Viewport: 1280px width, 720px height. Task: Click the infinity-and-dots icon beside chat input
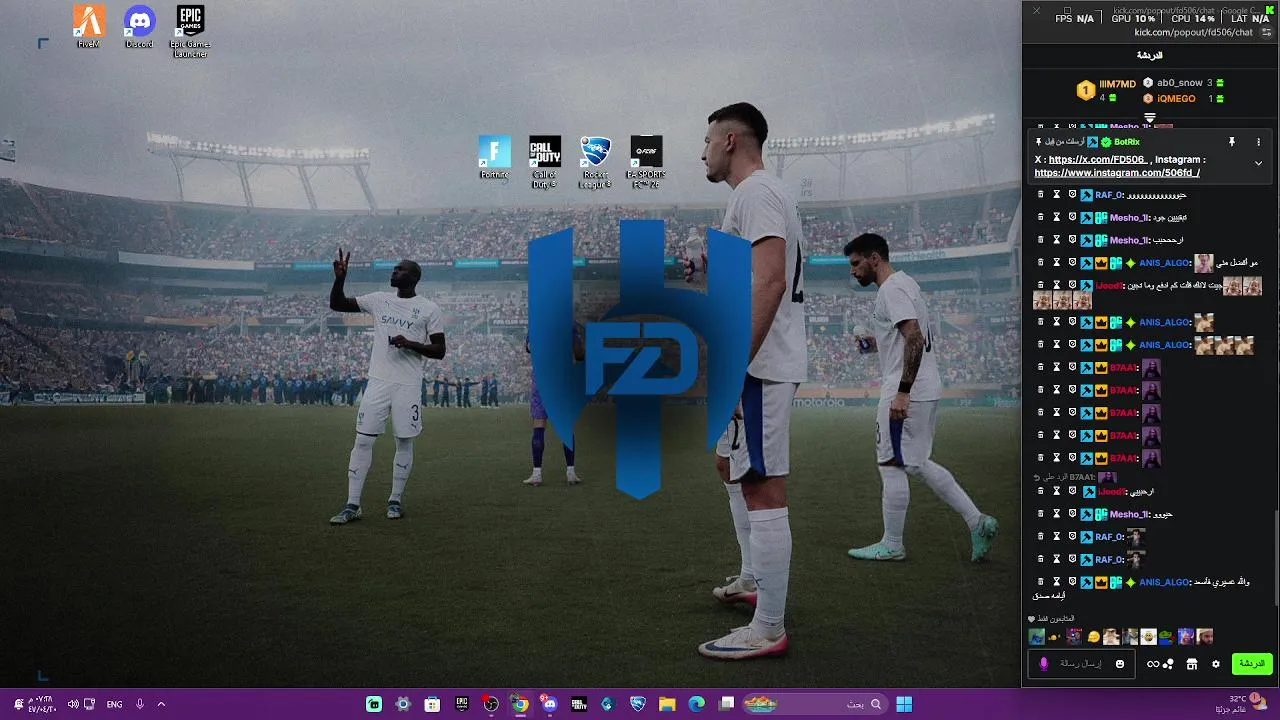point(1160,664)
